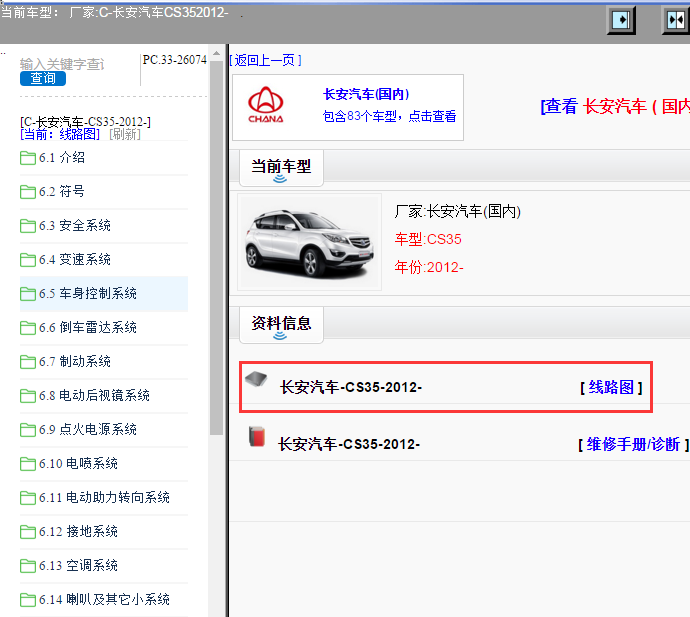The width and height of the screenshot is (690, 617).
Task: Click the 返回上一页 link
Action: (x=265, y=60)
